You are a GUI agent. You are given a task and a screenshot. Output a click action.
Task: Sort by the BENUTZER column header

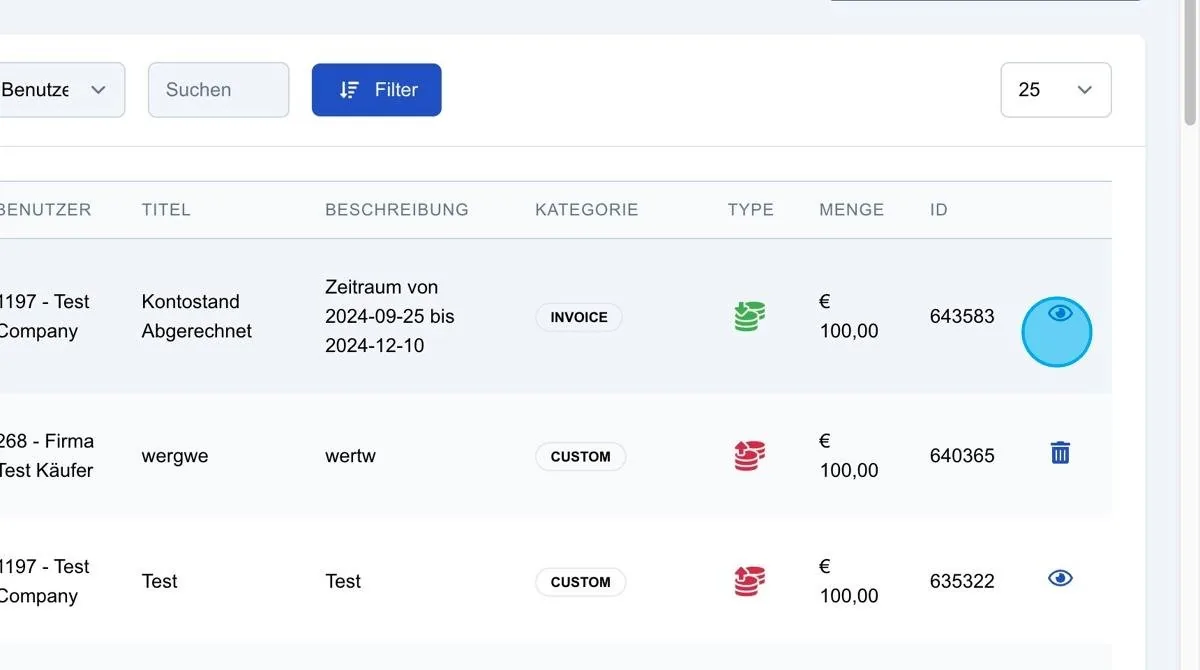[x=45, y=210]
